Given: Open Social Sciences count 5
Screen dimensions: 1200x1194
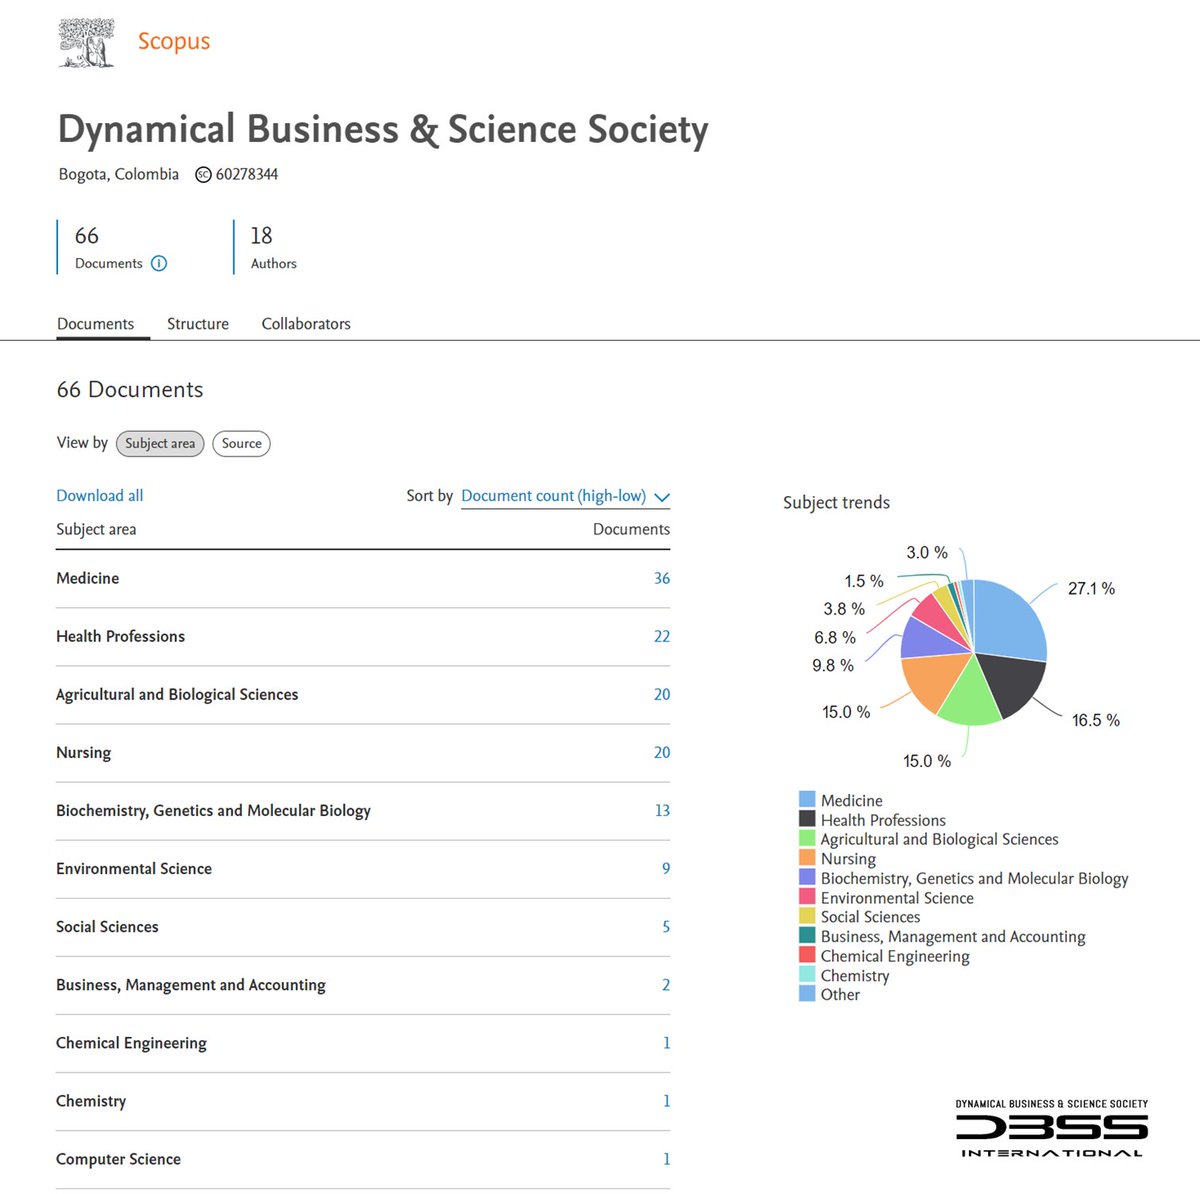Looking at the screenshot, I should 666,926.
